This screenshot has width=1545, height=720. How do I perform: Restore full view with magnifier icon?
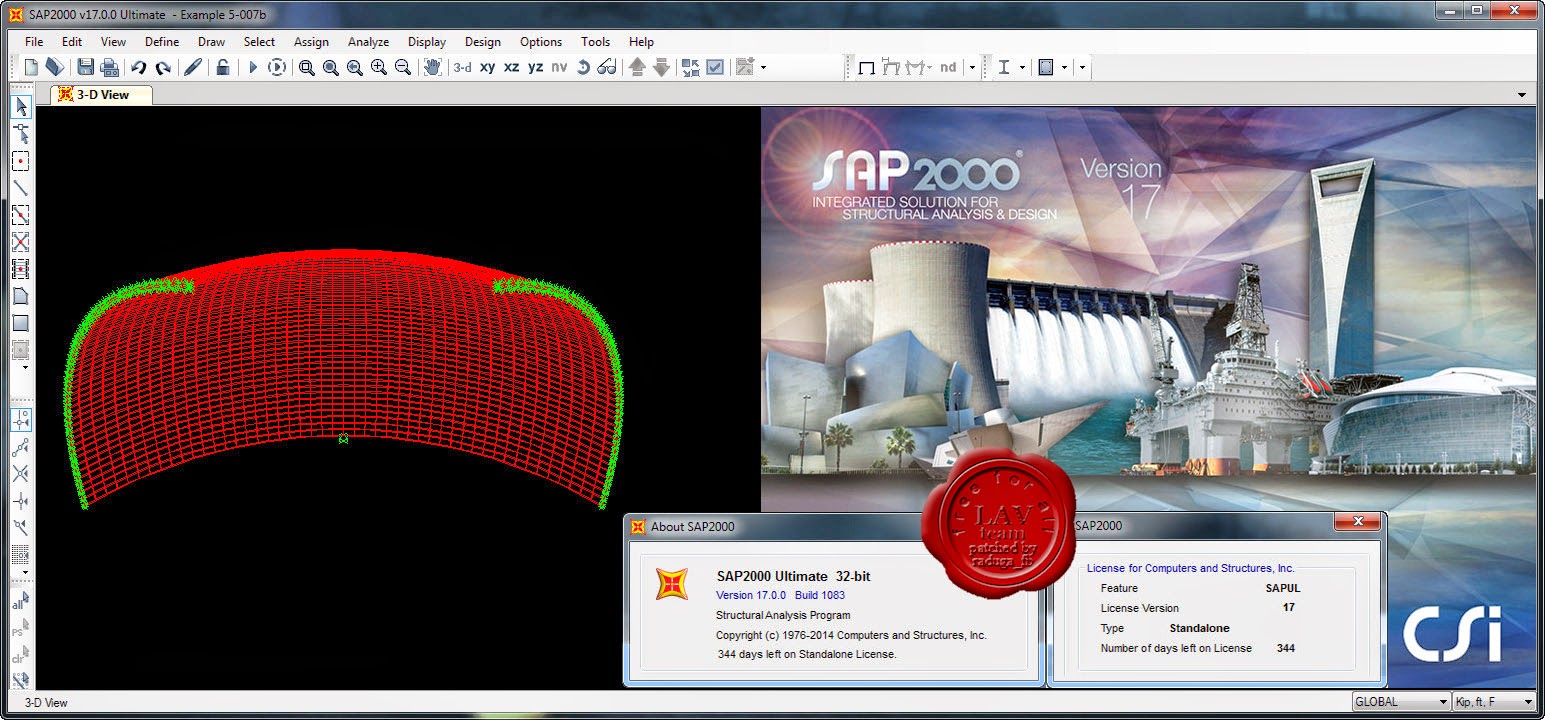coord(331,67)
